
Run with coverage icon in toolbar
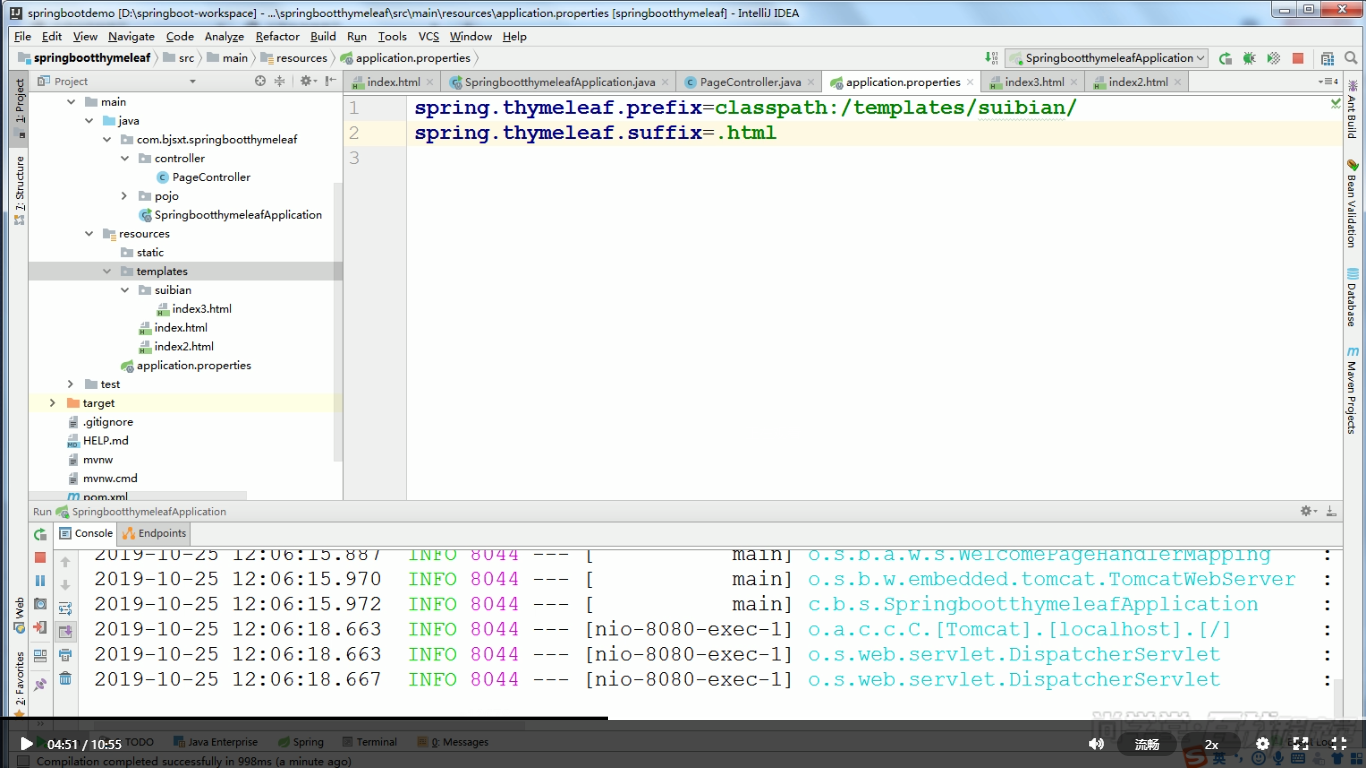click(x=1272, y=58)
